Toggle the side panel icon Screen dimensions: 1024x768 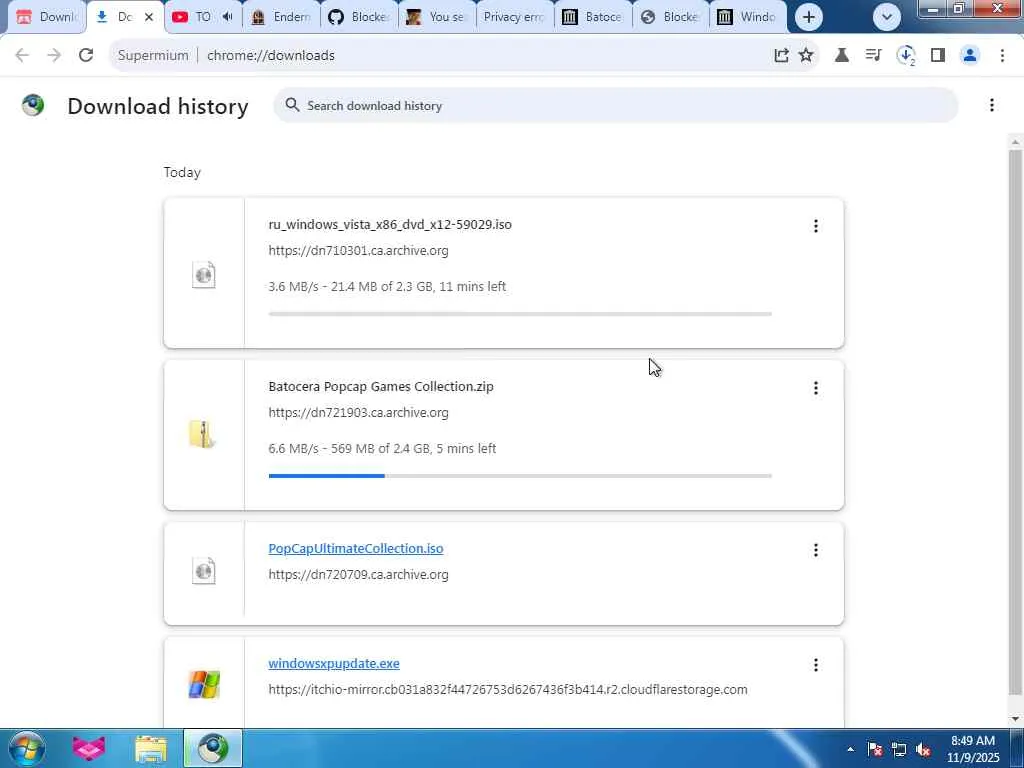(x=938, y=56)
